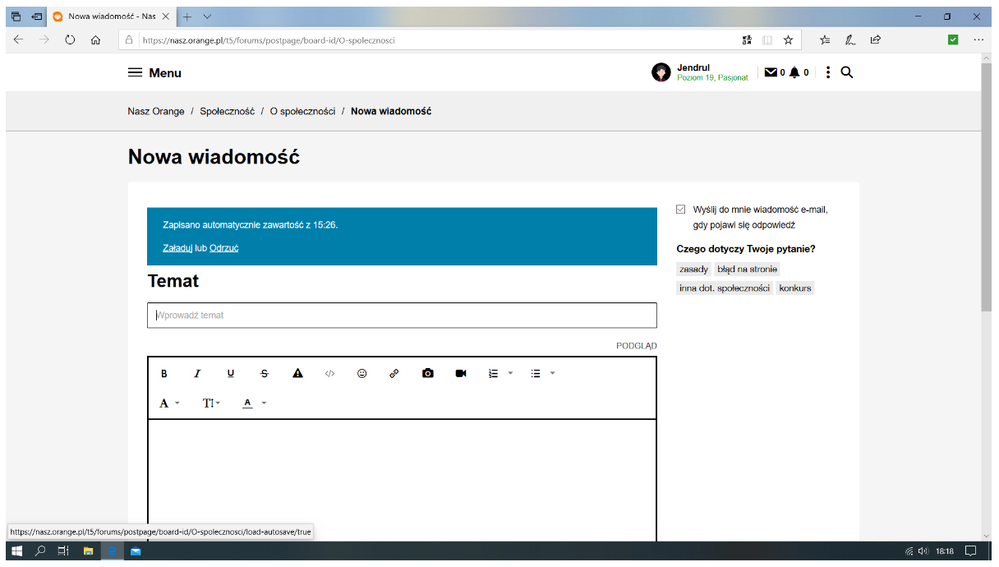The height and width of the screenshot is (567, 999).
Task: Open the favorites hub
Action: click(824, 39)
